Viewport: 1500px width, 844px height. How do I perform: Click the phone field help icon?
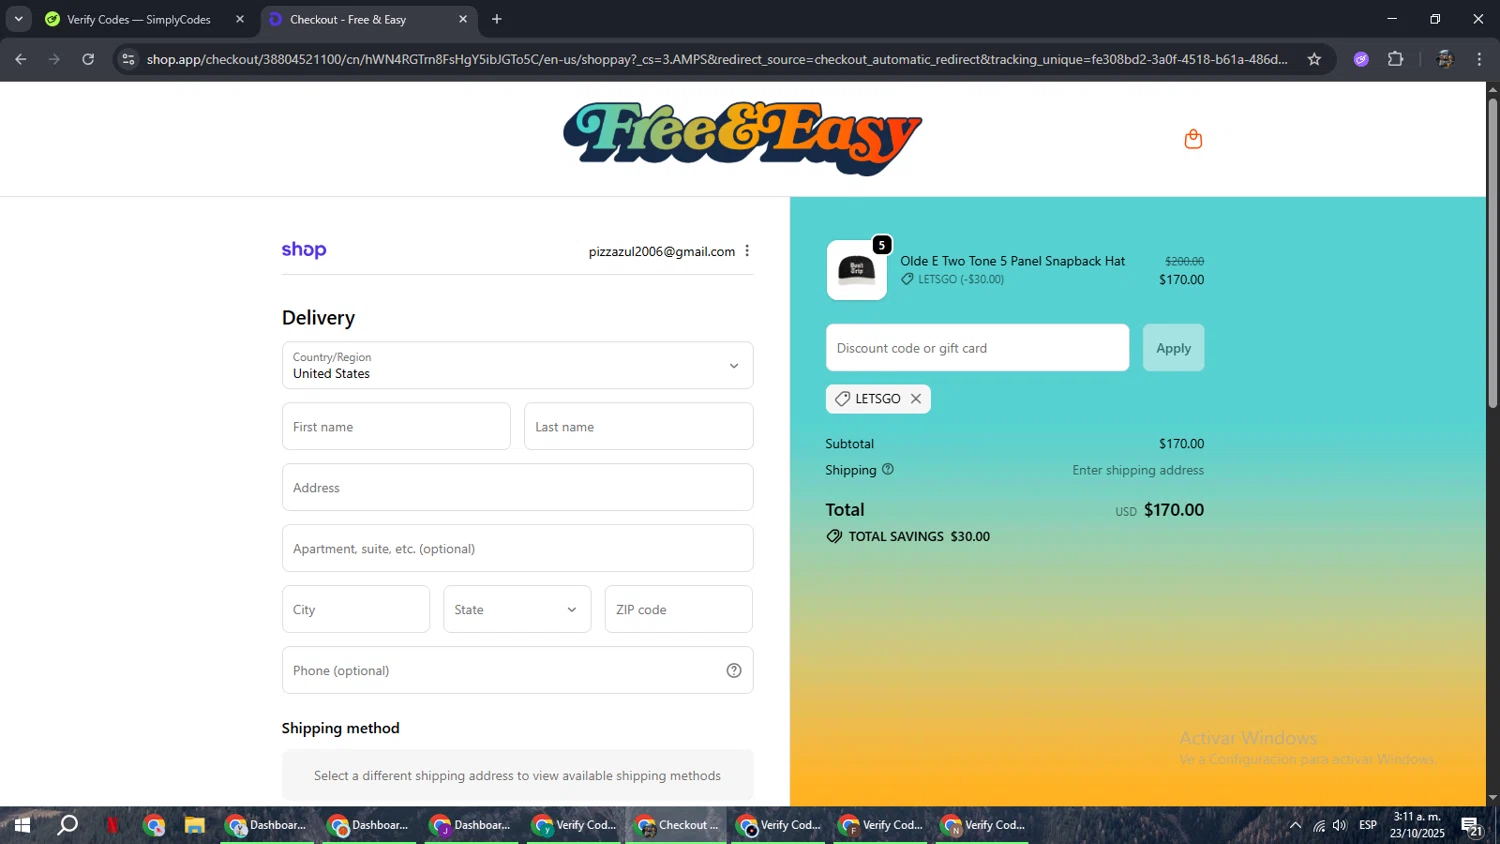click(734, 671)
